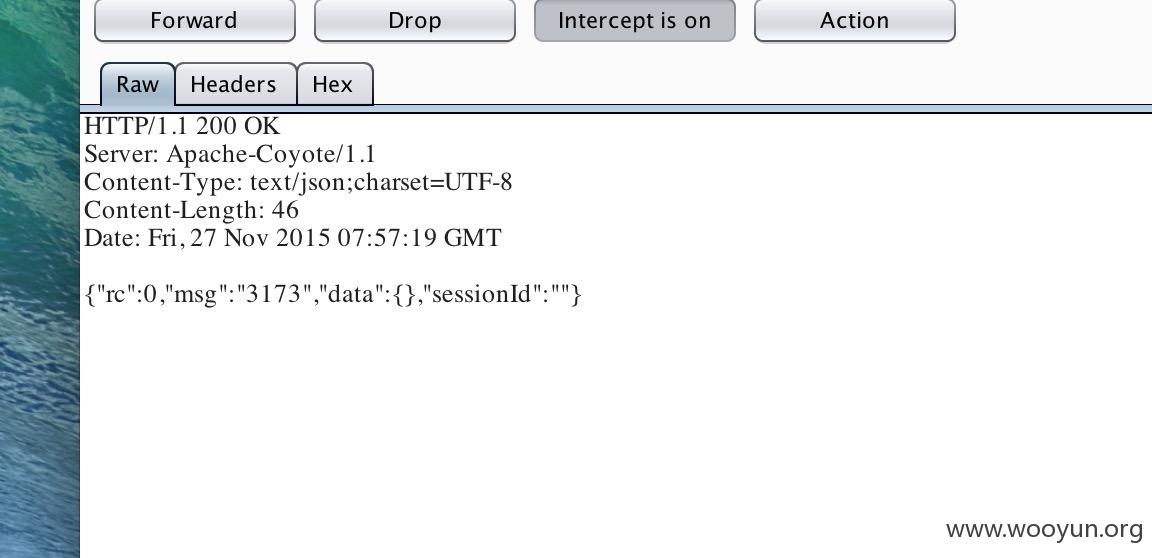This screenshot has width=1152, height=558.
Task: Click the Date header line
Action: tap(292, 238)
